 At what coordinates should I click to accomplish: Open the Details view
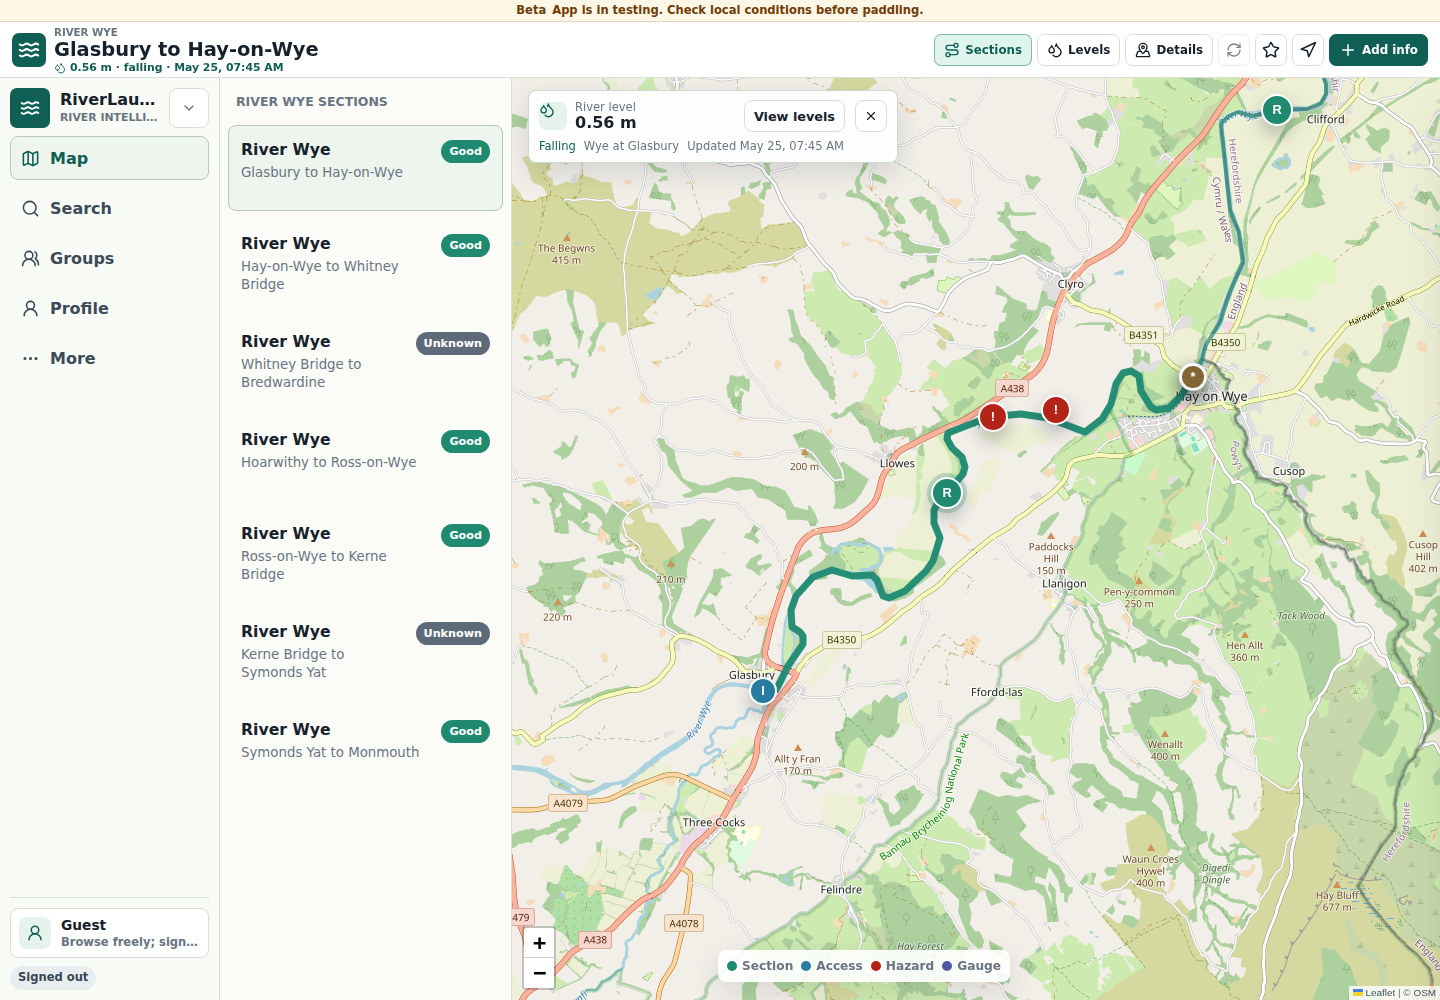click(x=1169, y=50)
